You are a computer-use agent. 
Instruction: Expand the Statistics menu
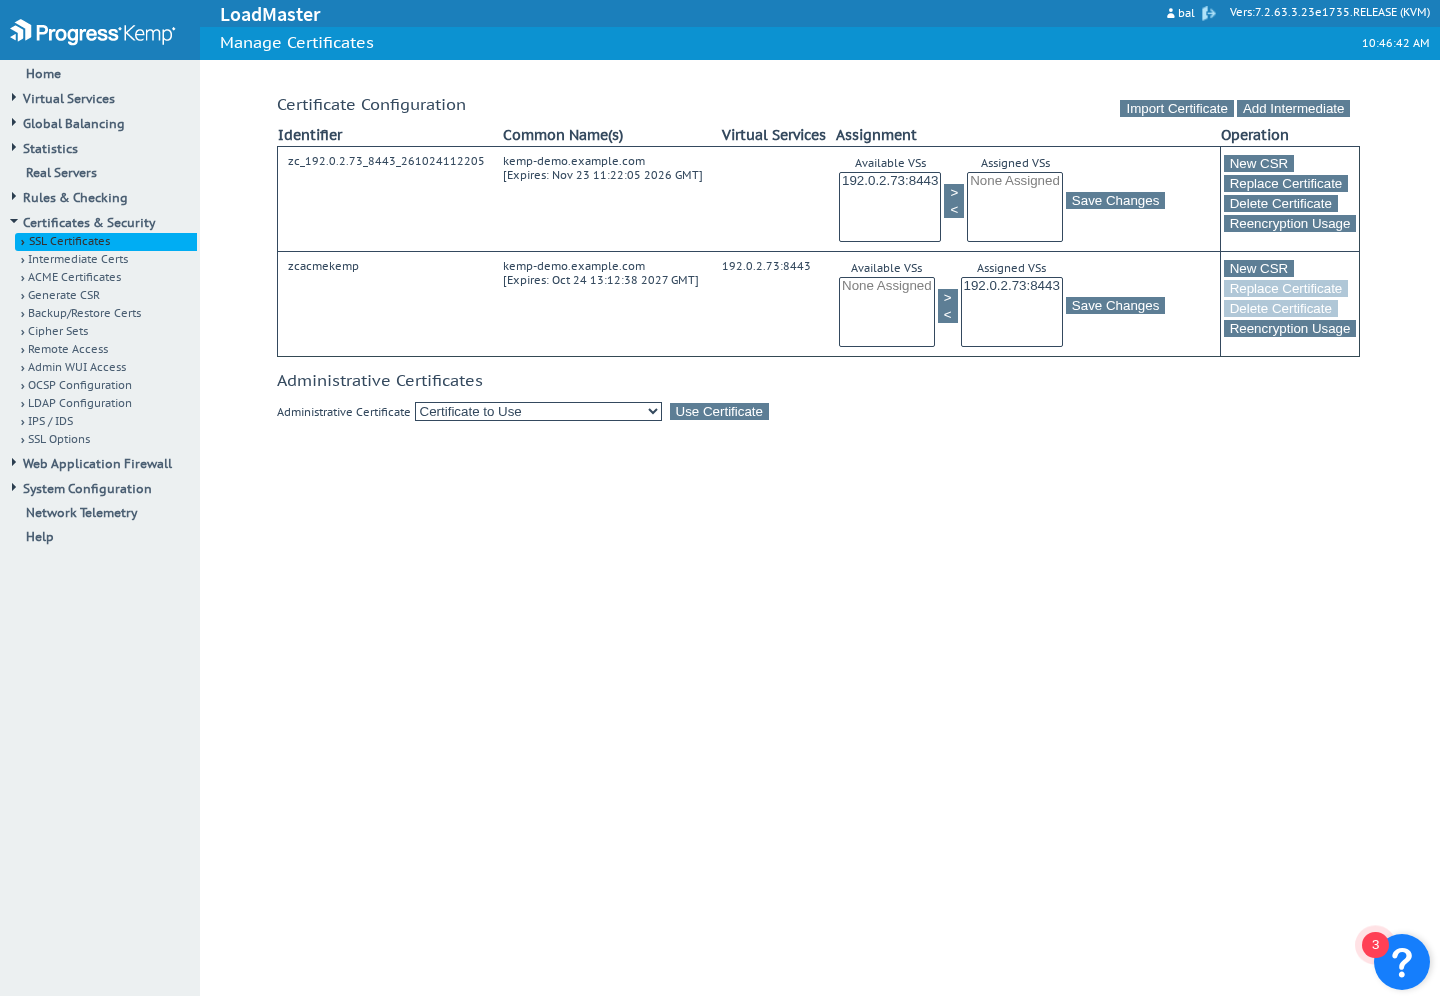[50, 149]
